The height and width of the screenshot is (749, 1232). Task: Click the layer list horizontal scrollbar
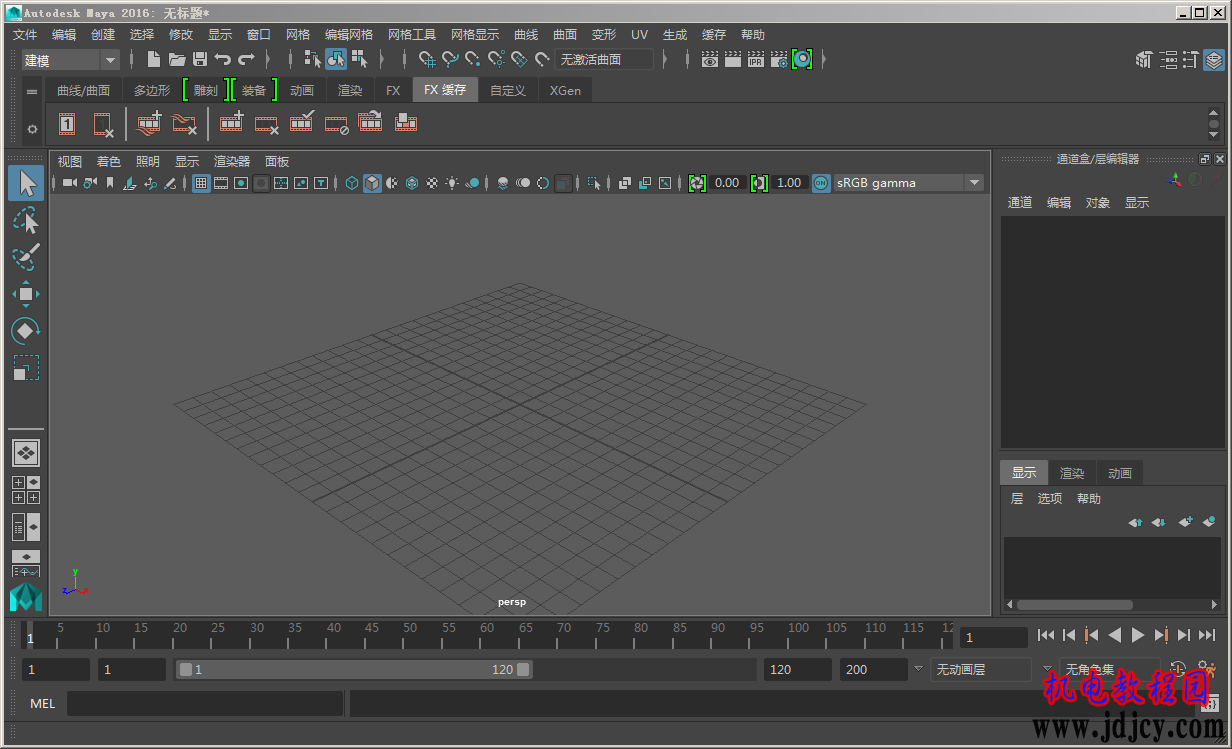pos(1075,605)
